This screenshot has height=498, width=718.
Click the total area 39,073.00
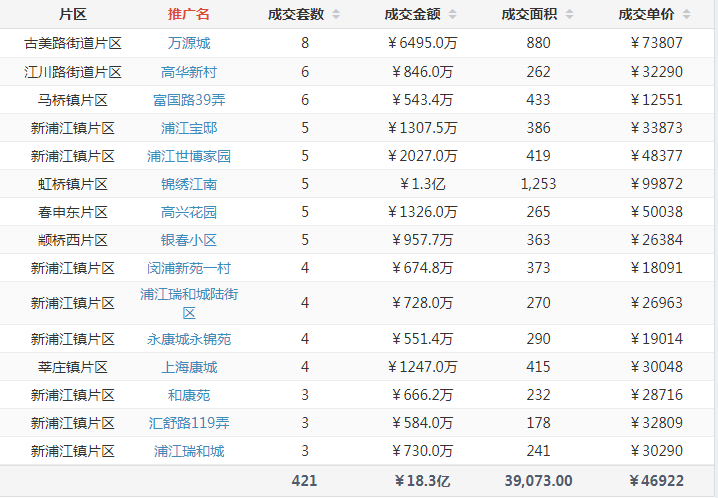[x=538, y=481]
